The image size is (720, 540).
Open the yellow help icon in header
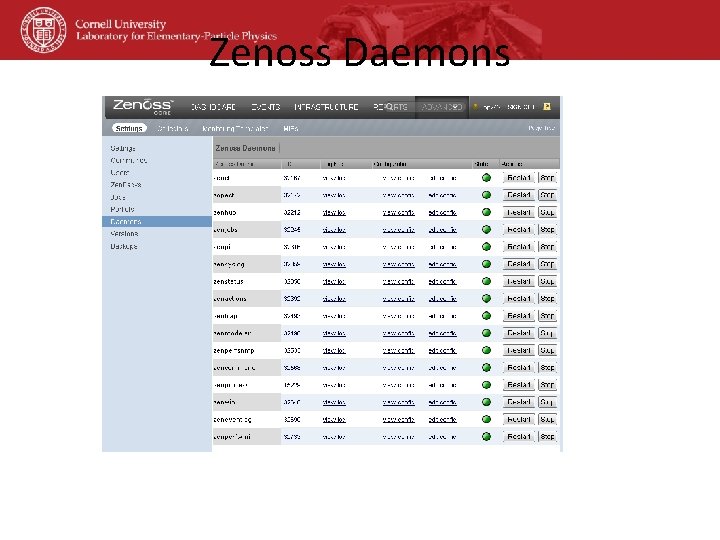(547, 107)
